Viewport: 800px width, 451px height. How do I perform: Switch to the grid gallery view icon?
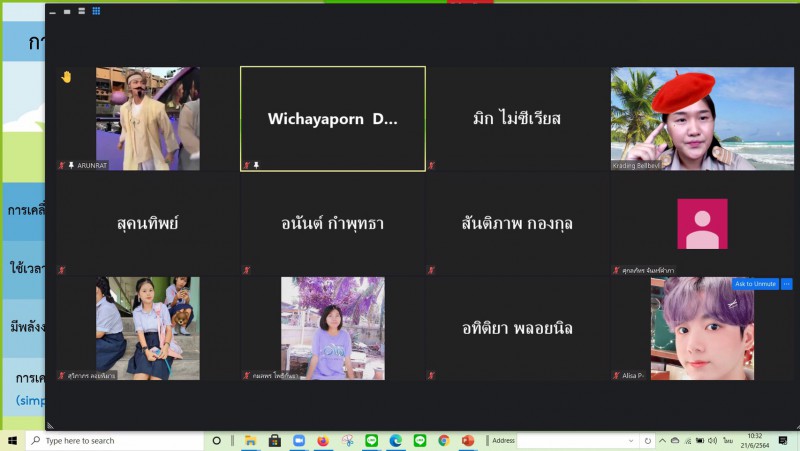click(96, 11)
